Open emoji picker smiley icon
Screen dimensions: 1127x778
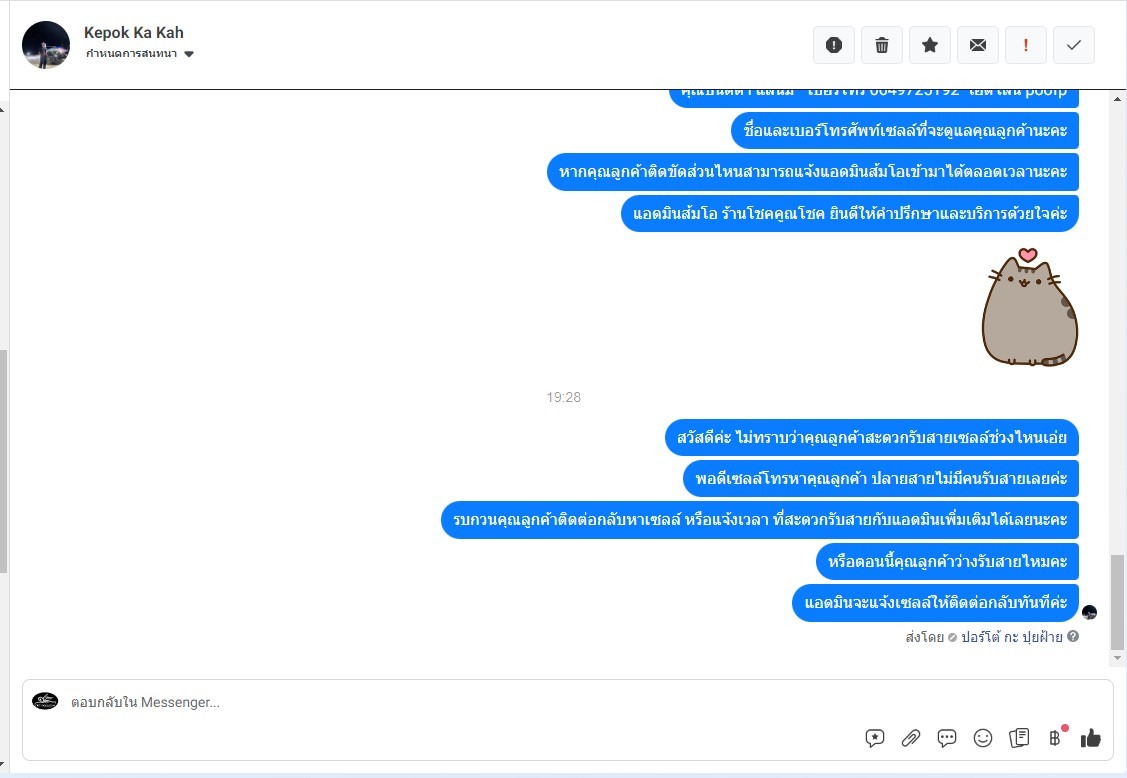(983, 738)
